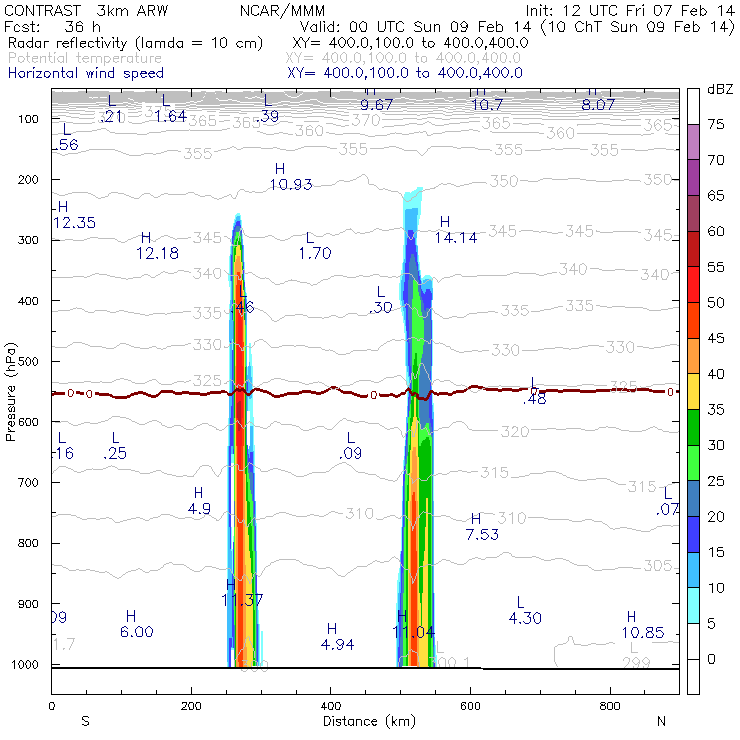Click the 'CONTRAST 3km ARW' title text
740x740 pixels.
(86, 10)
